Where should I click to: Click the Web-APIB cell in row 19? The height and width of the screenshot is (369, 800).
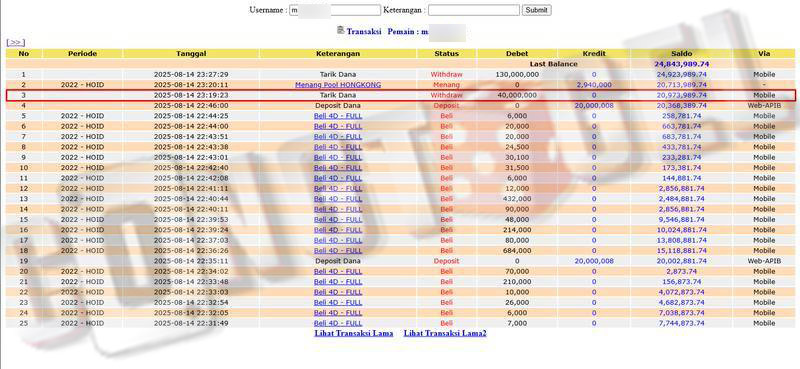(x=764, y=261)
